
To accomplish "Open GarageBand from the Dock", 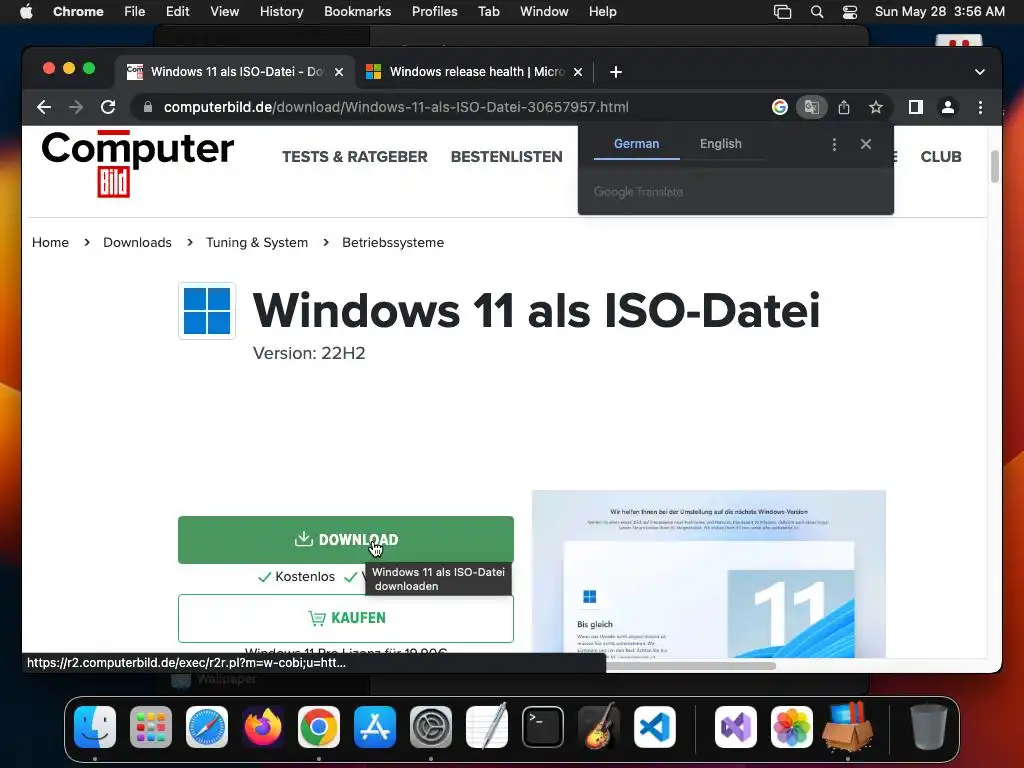I will coord(599,727).
